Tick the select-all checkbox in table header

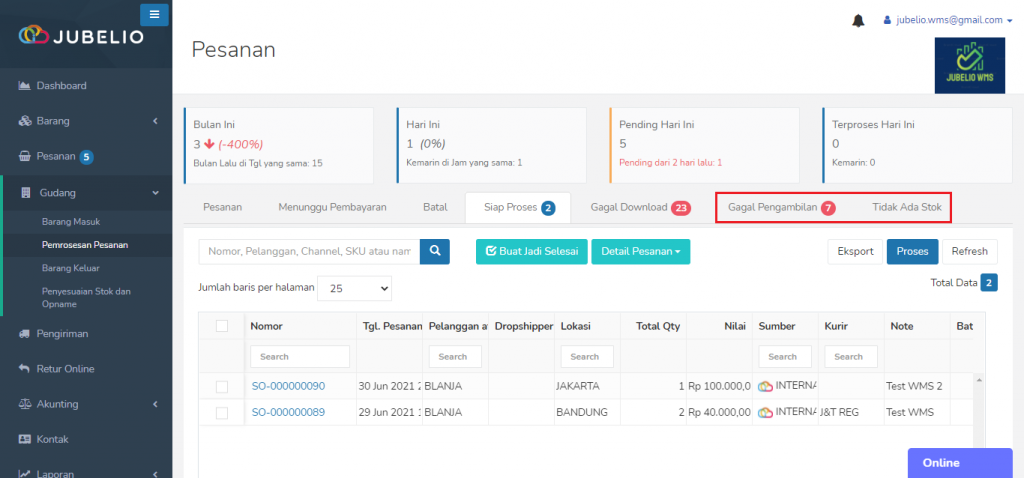point(222,326)
